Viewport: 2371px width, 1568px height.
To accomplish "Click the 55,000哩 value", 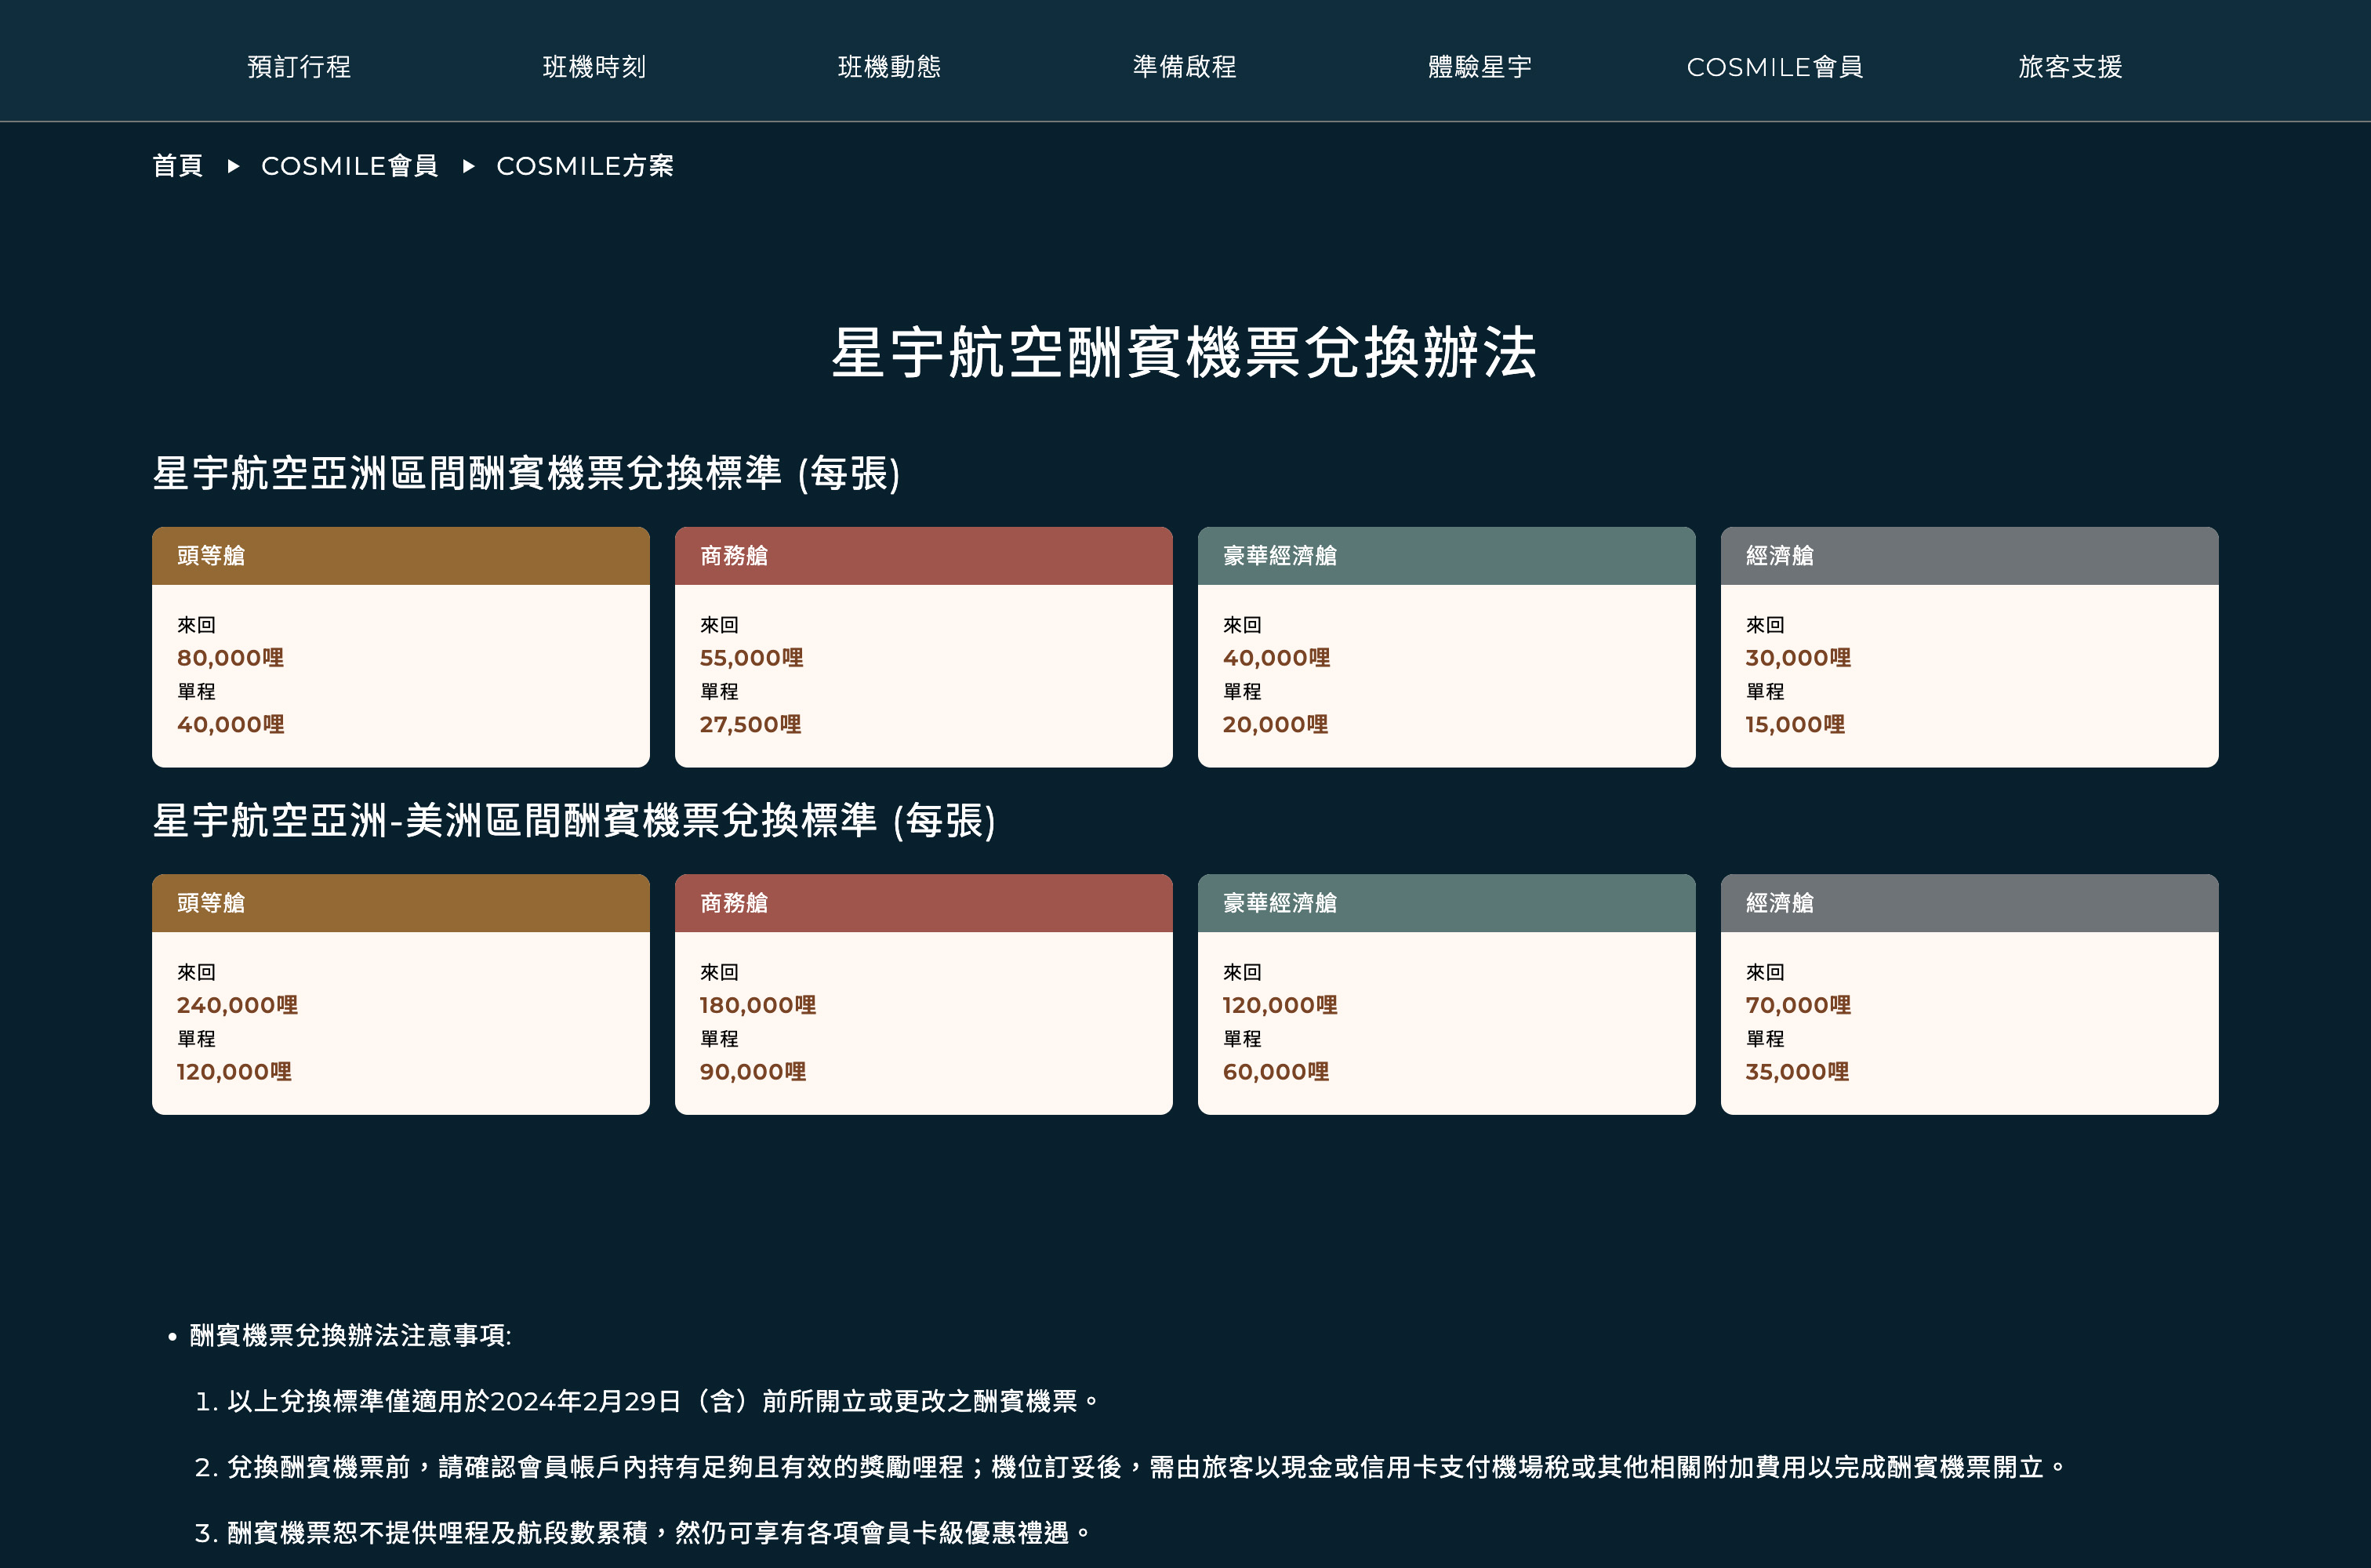I will coord(752,658).
